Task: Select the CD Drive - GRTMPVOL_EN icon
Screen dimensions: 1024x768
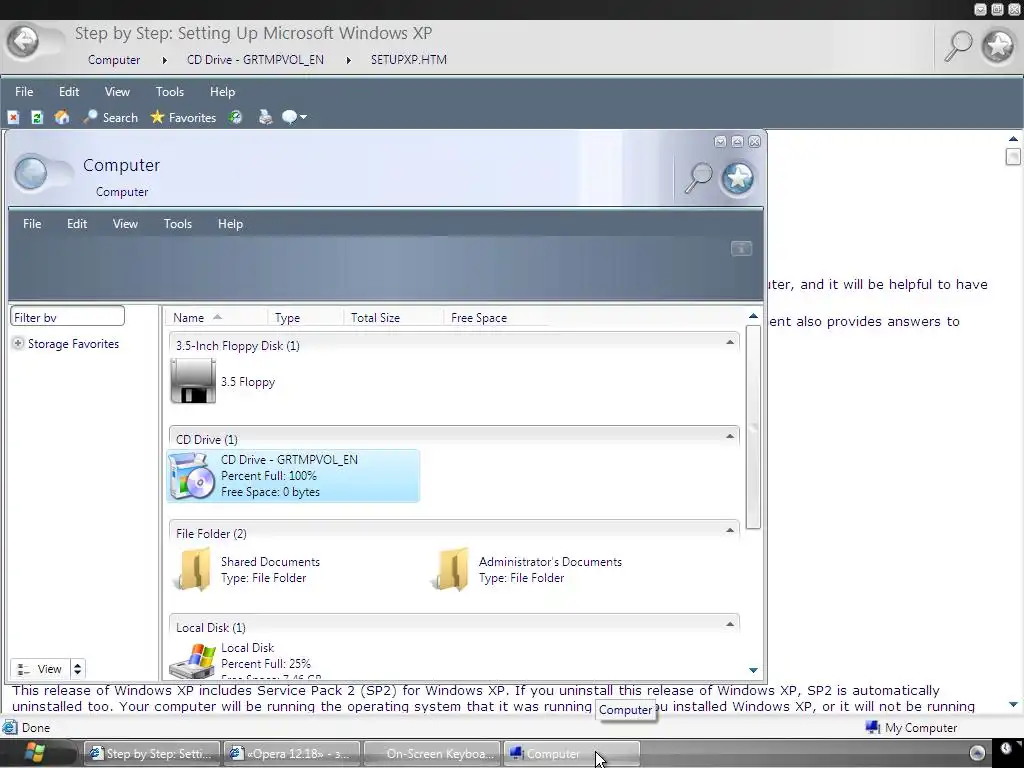Action: (192, 476)
